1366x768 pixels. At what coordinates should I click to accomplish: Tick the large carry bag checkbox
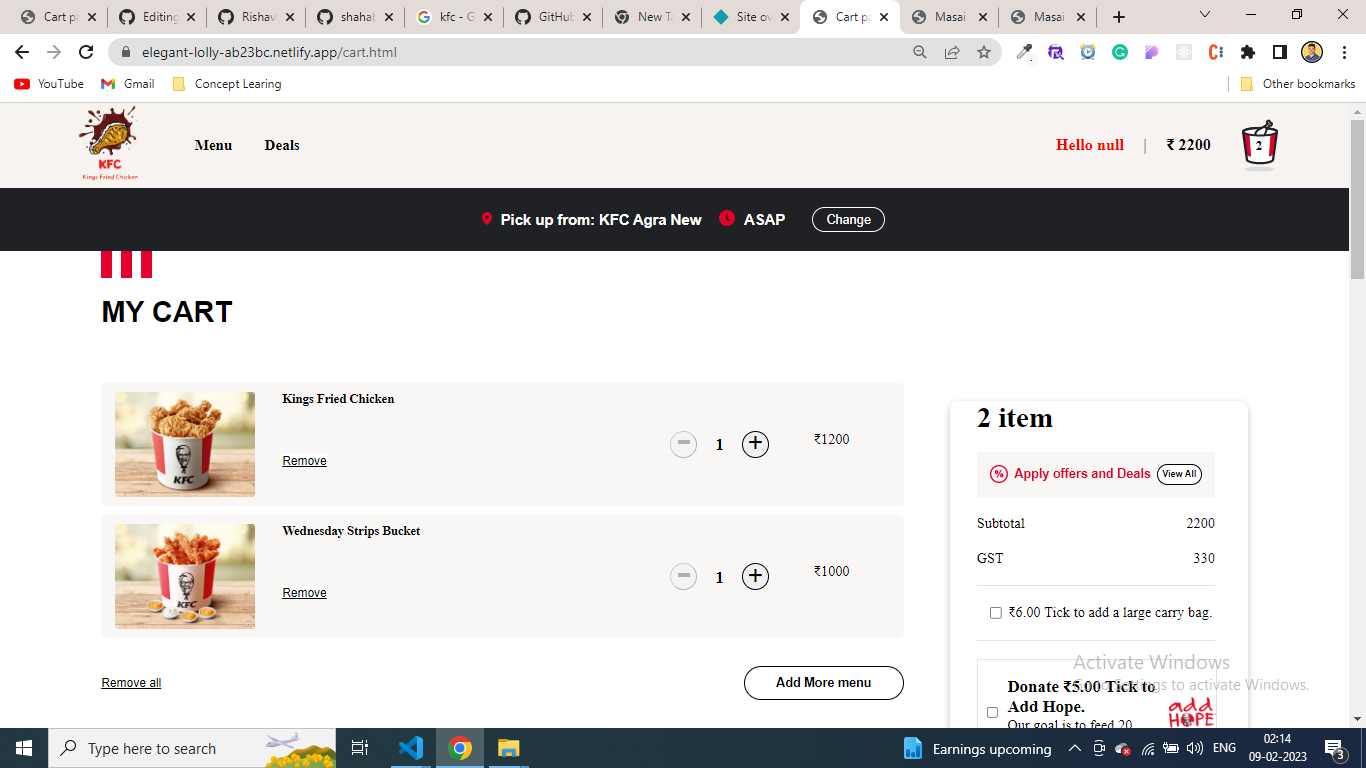[995, 613]
